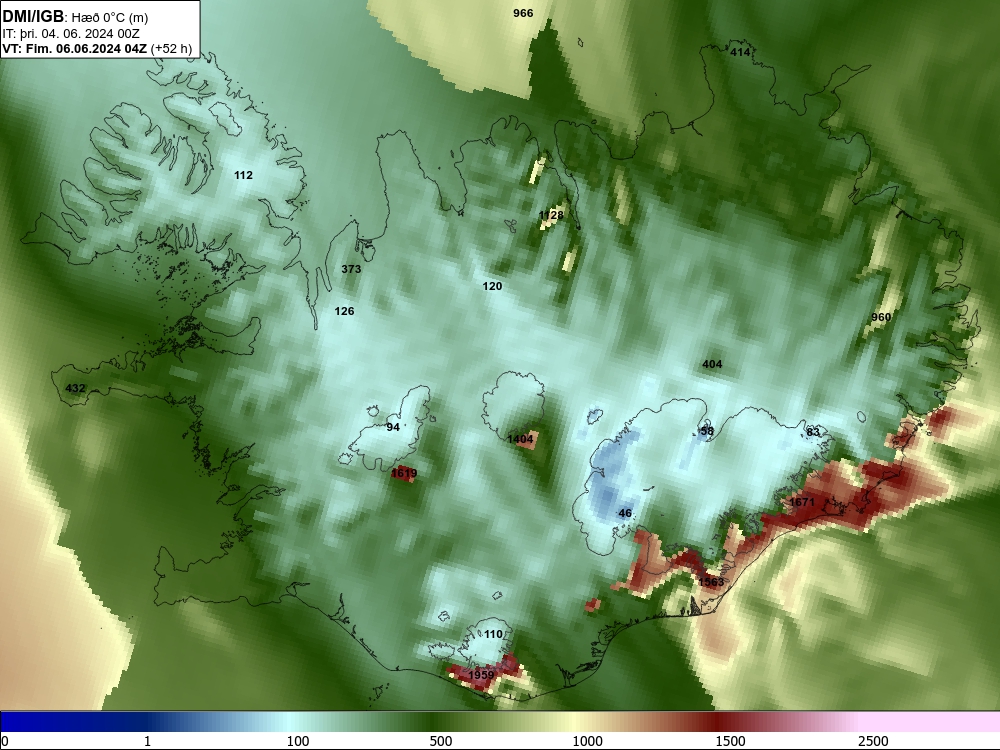Click the 83 map value
This screenshot has height=750, width=1000.
coord(812,432)
